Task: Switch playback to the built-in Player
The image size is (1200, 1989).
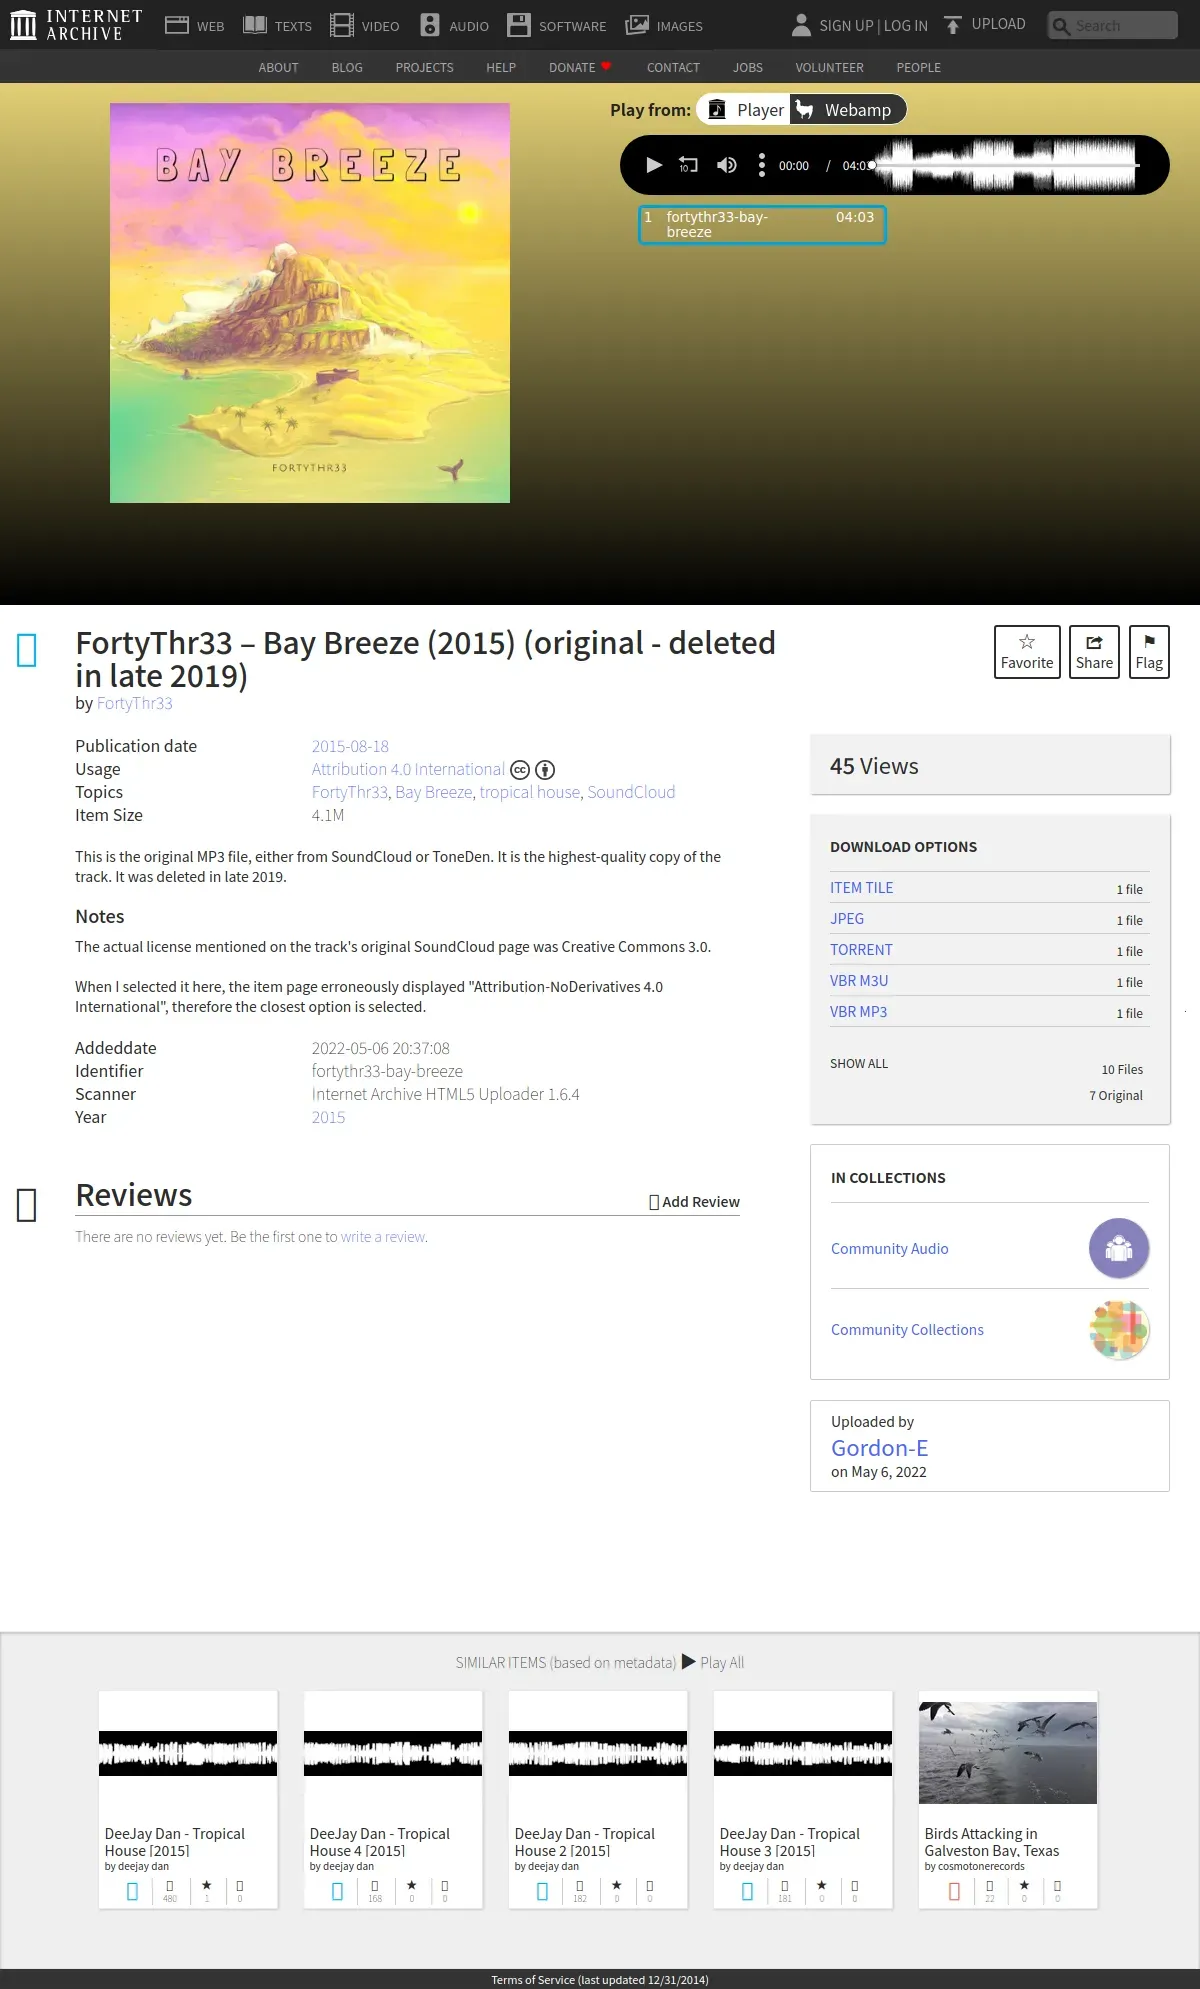Action: click(744, 110)
